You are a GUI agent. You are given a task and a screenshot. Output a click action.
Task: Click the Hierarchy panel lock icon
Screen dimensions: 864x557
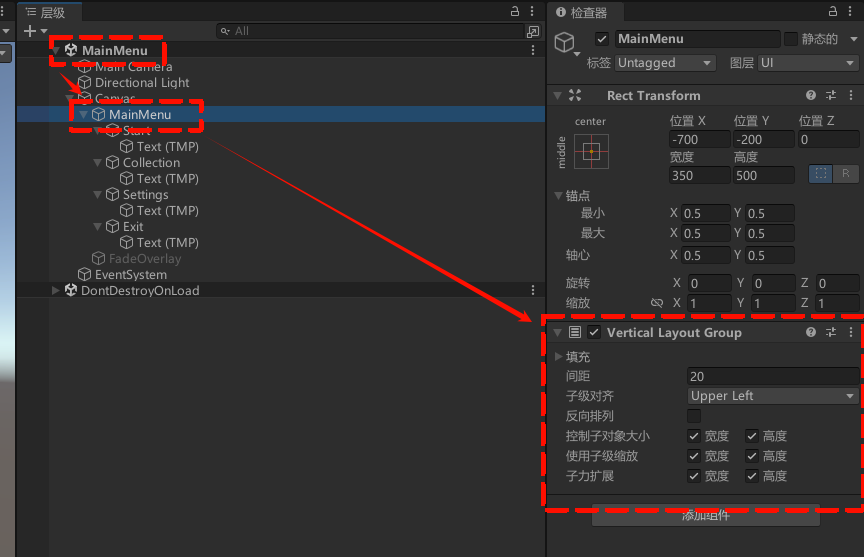[515, 11]
